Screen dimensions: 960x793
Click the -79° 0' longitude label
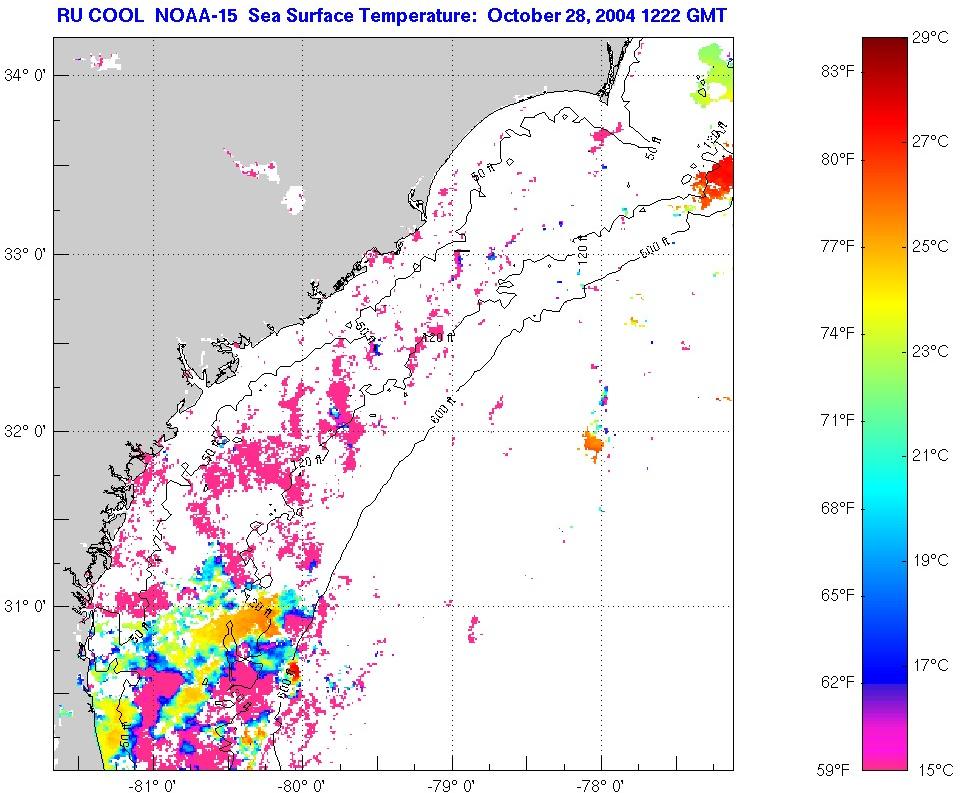[452, 786]
